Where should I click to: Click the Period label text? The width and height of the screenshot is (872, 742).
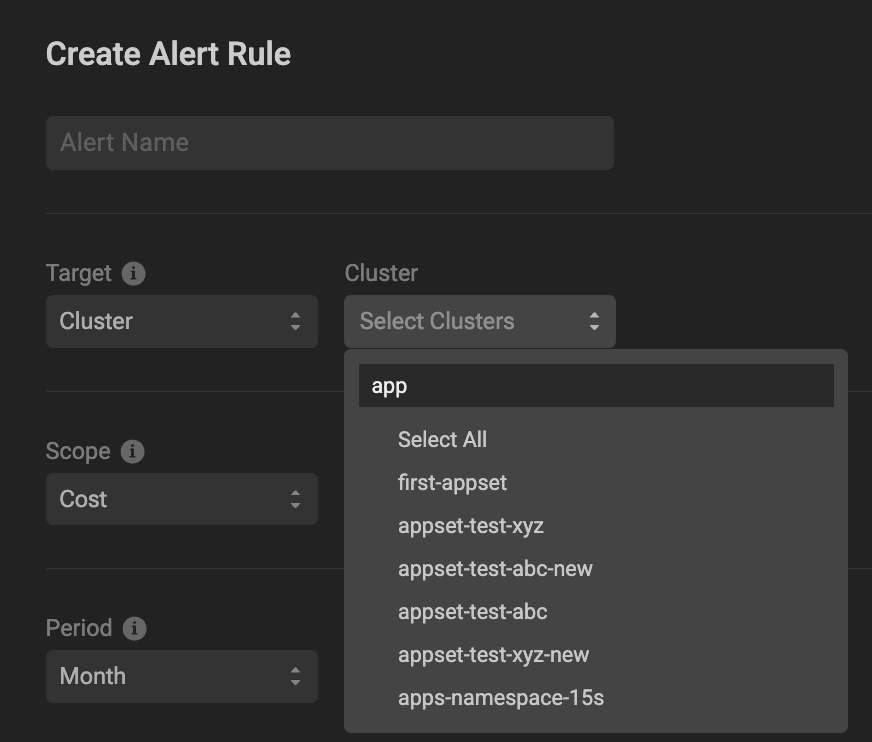click(x=78, y=628)
